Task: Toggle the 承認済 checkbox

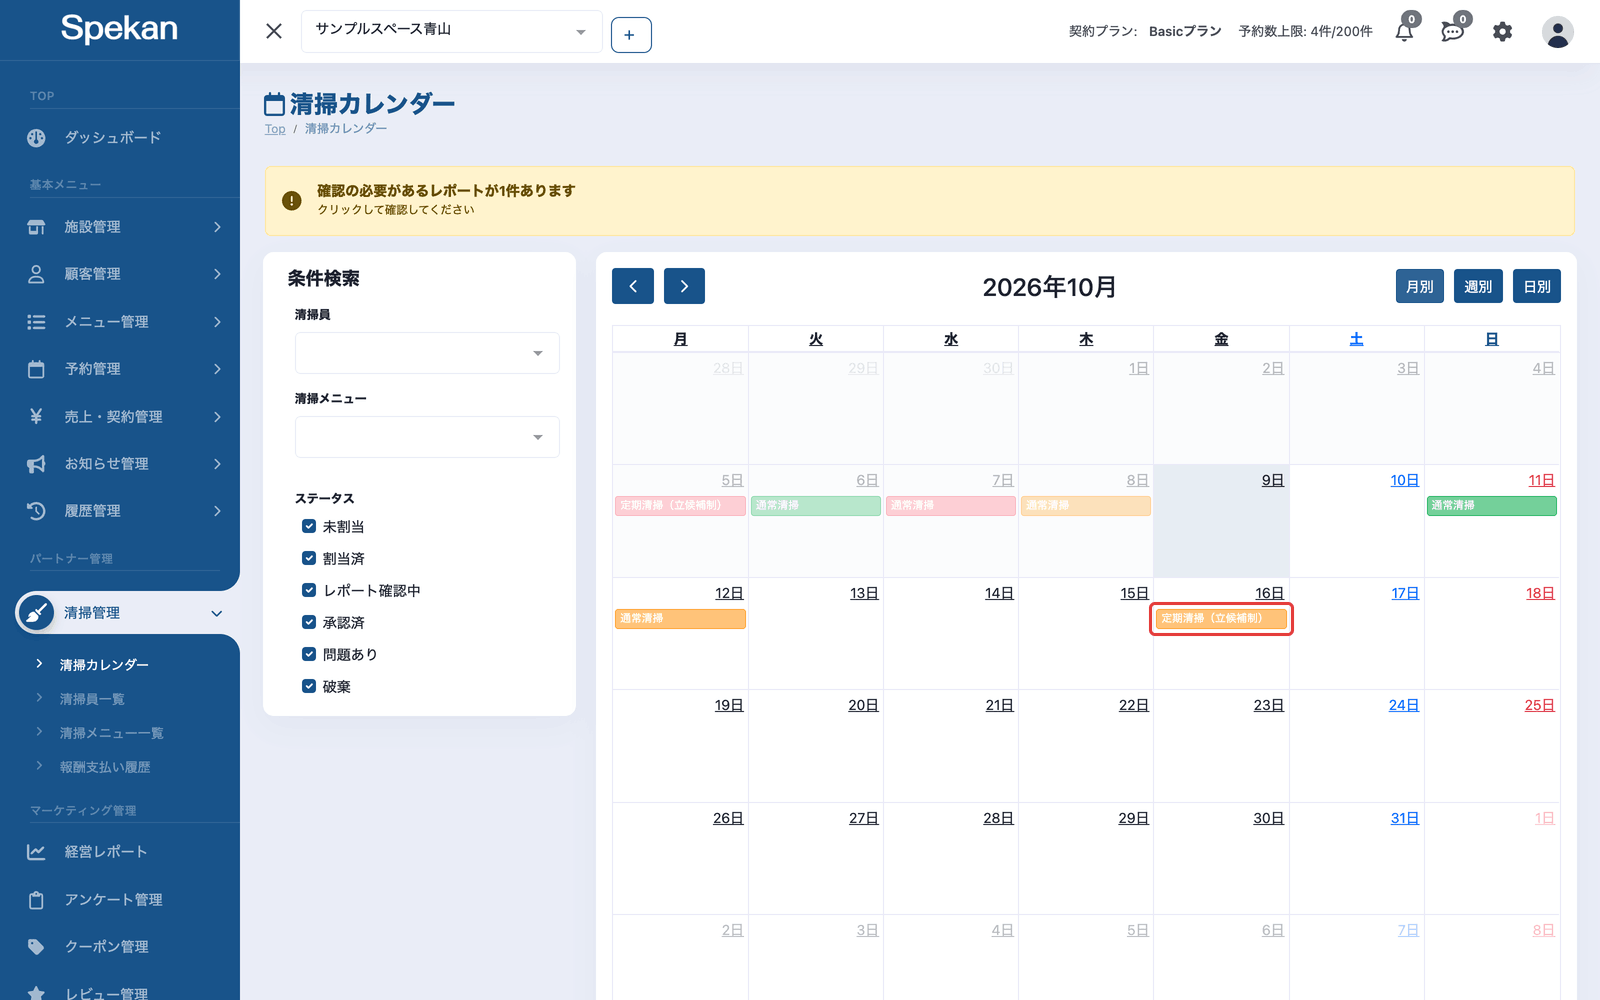Action: 309,622
